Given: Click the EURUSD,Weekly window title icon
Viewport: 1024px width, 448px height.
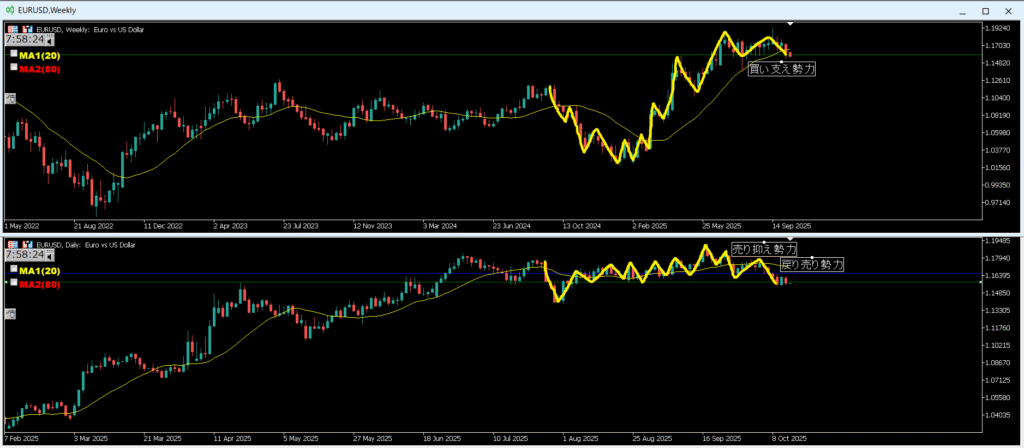Looking at the screenshot, I should point(9,8).
